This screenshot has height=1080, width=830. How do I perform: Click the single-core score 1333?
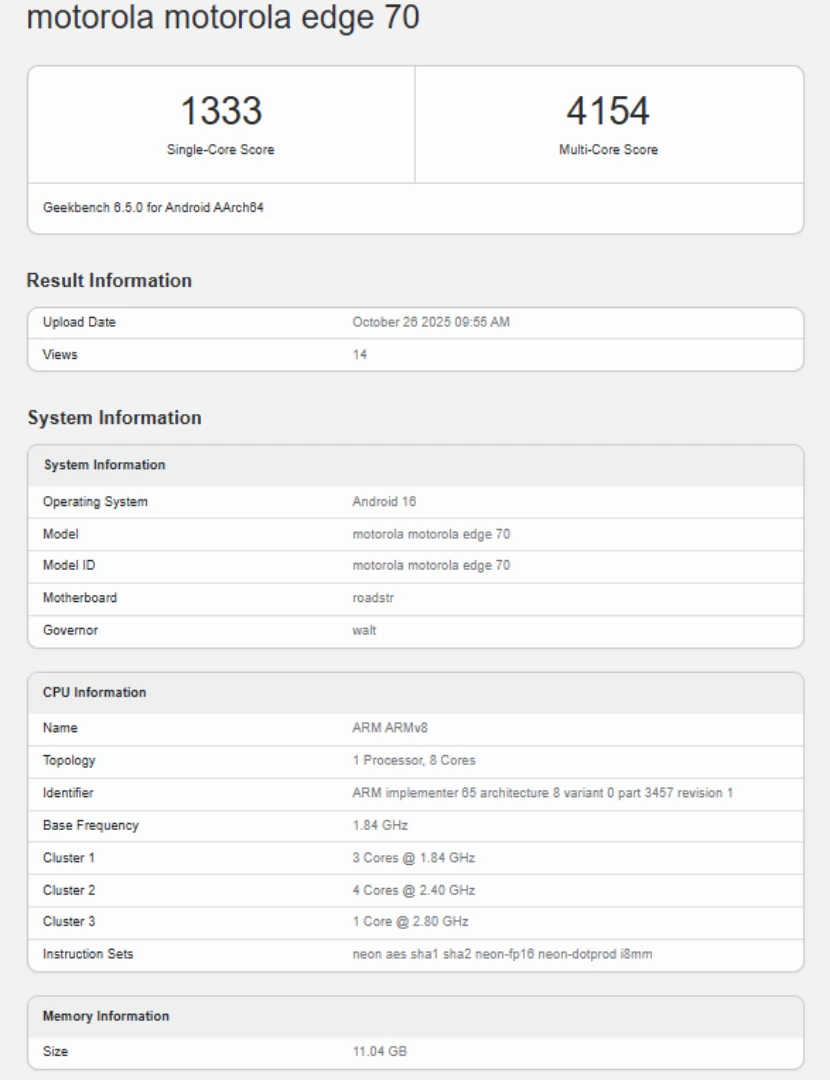(220, 111)
